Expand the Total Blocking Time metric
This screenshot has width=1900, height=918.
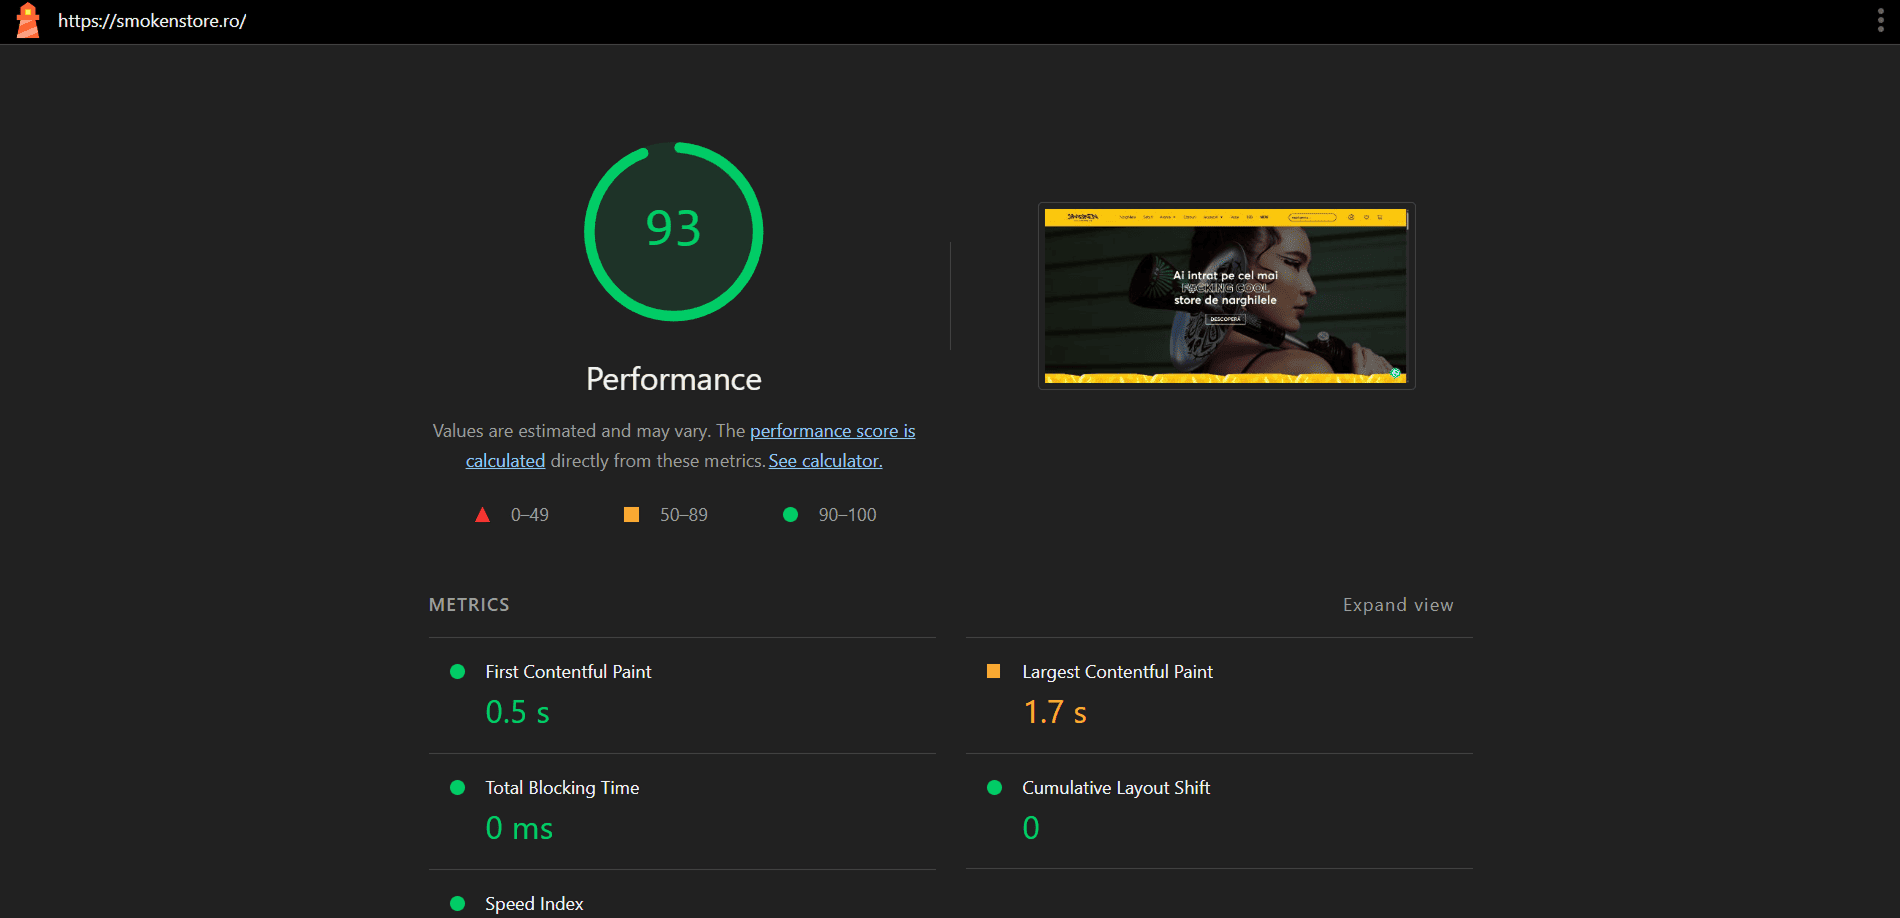562,788
